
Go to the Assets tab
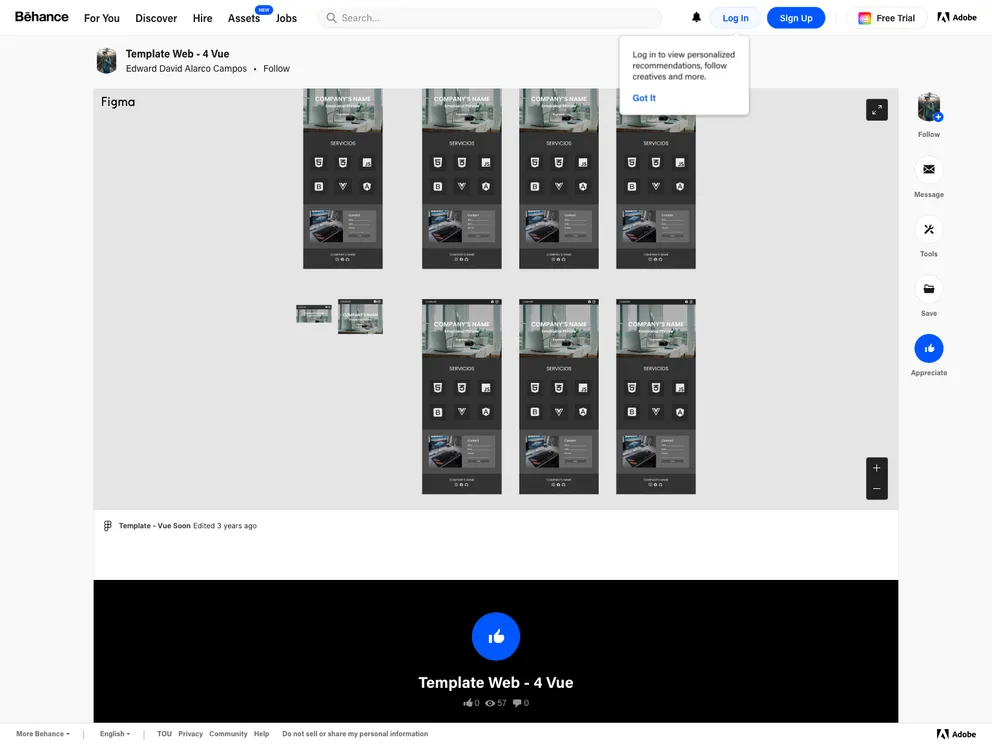tap(244, 18)
